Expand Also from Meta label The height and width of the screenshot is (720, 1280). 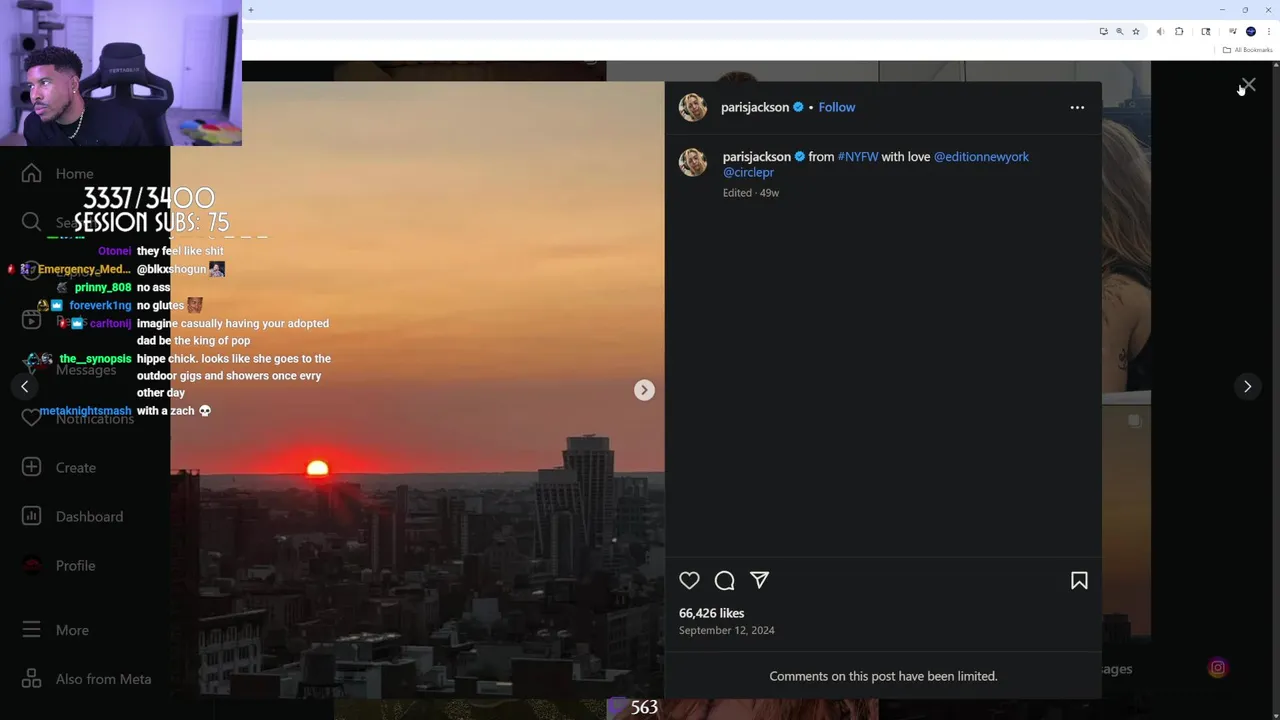coord(104,679)
